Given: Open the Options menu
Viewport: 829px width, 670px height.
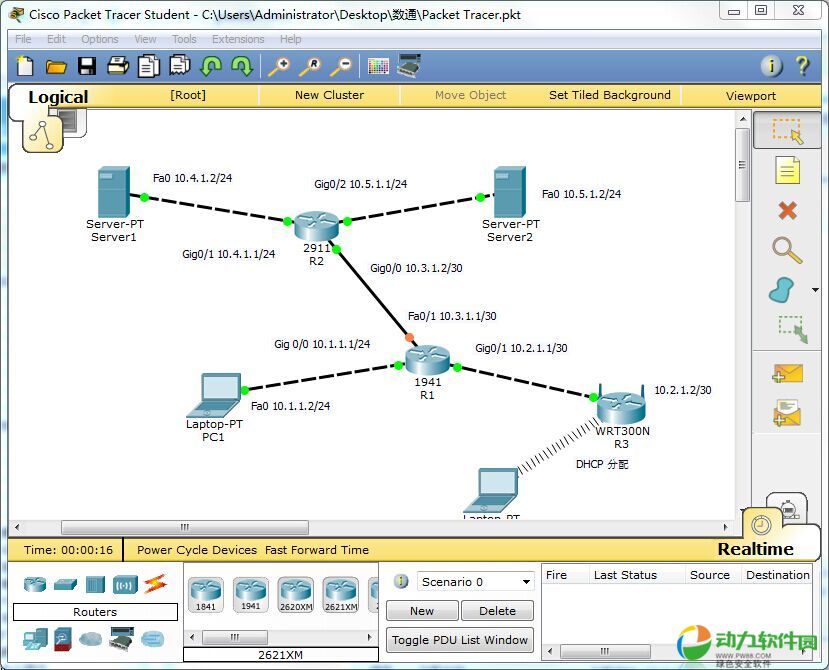Looking at the screenshot, I should point(100,39).
